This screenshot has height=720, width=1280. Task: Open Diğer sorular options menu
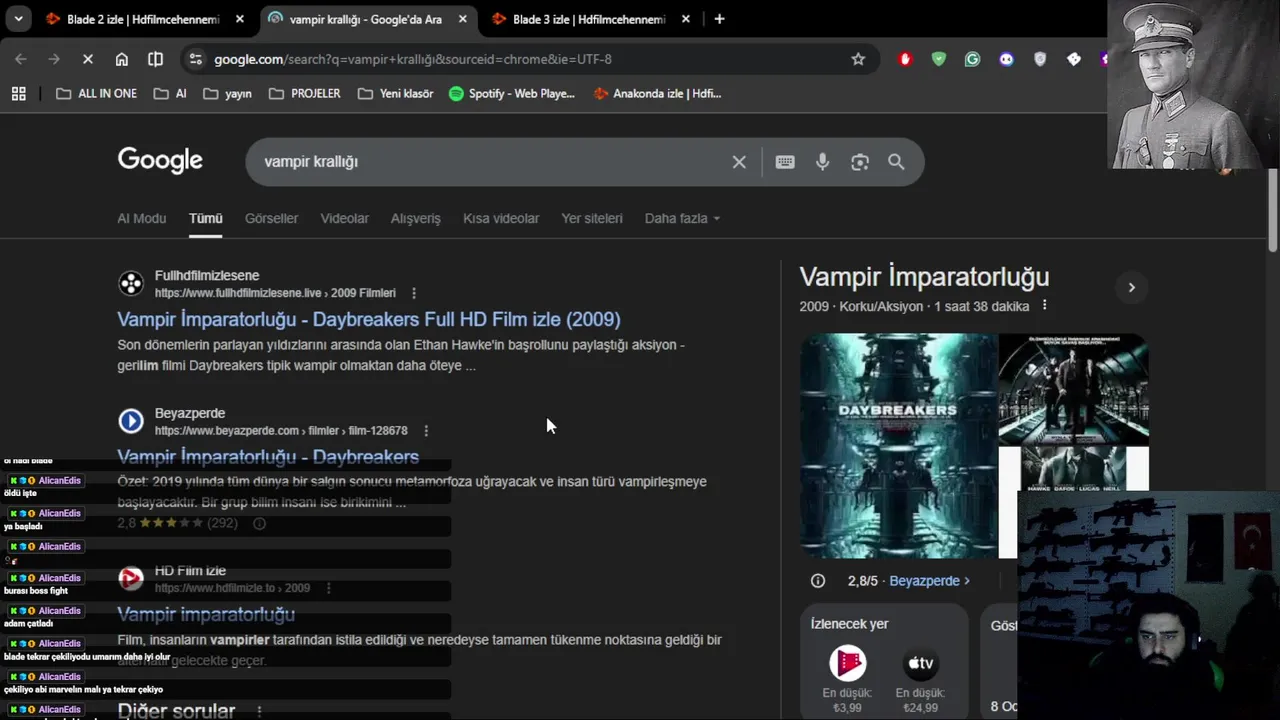click(x=259, y=711)
